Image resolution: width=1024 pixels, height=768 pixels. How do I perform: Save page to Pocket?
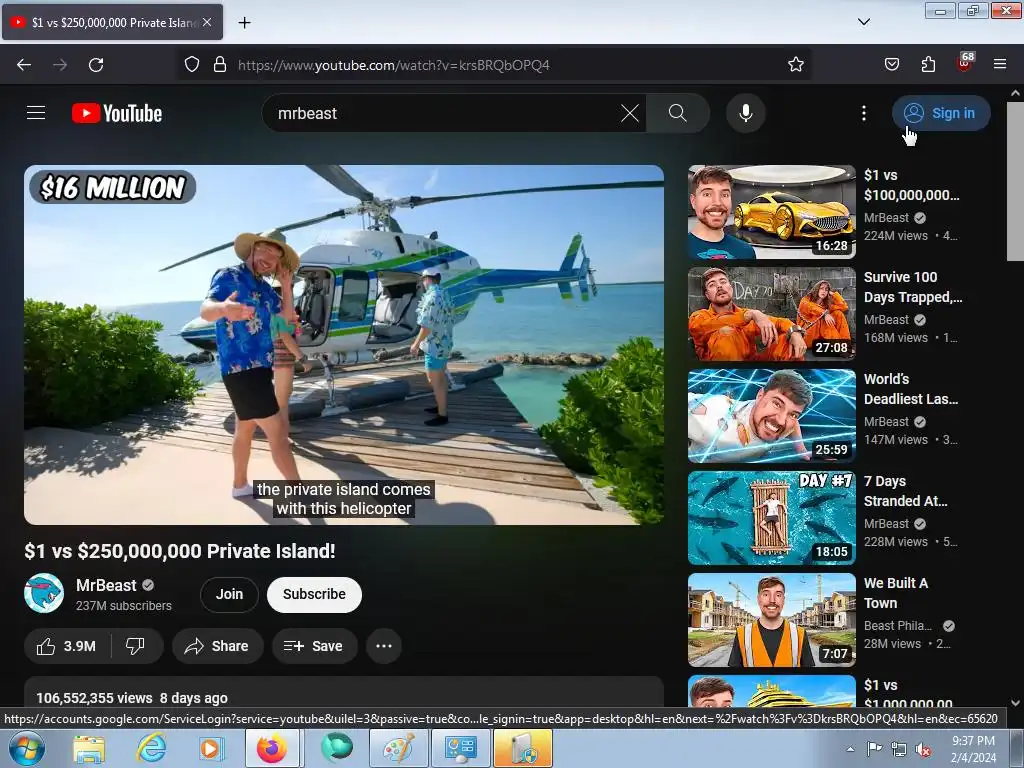click(891, 65)
